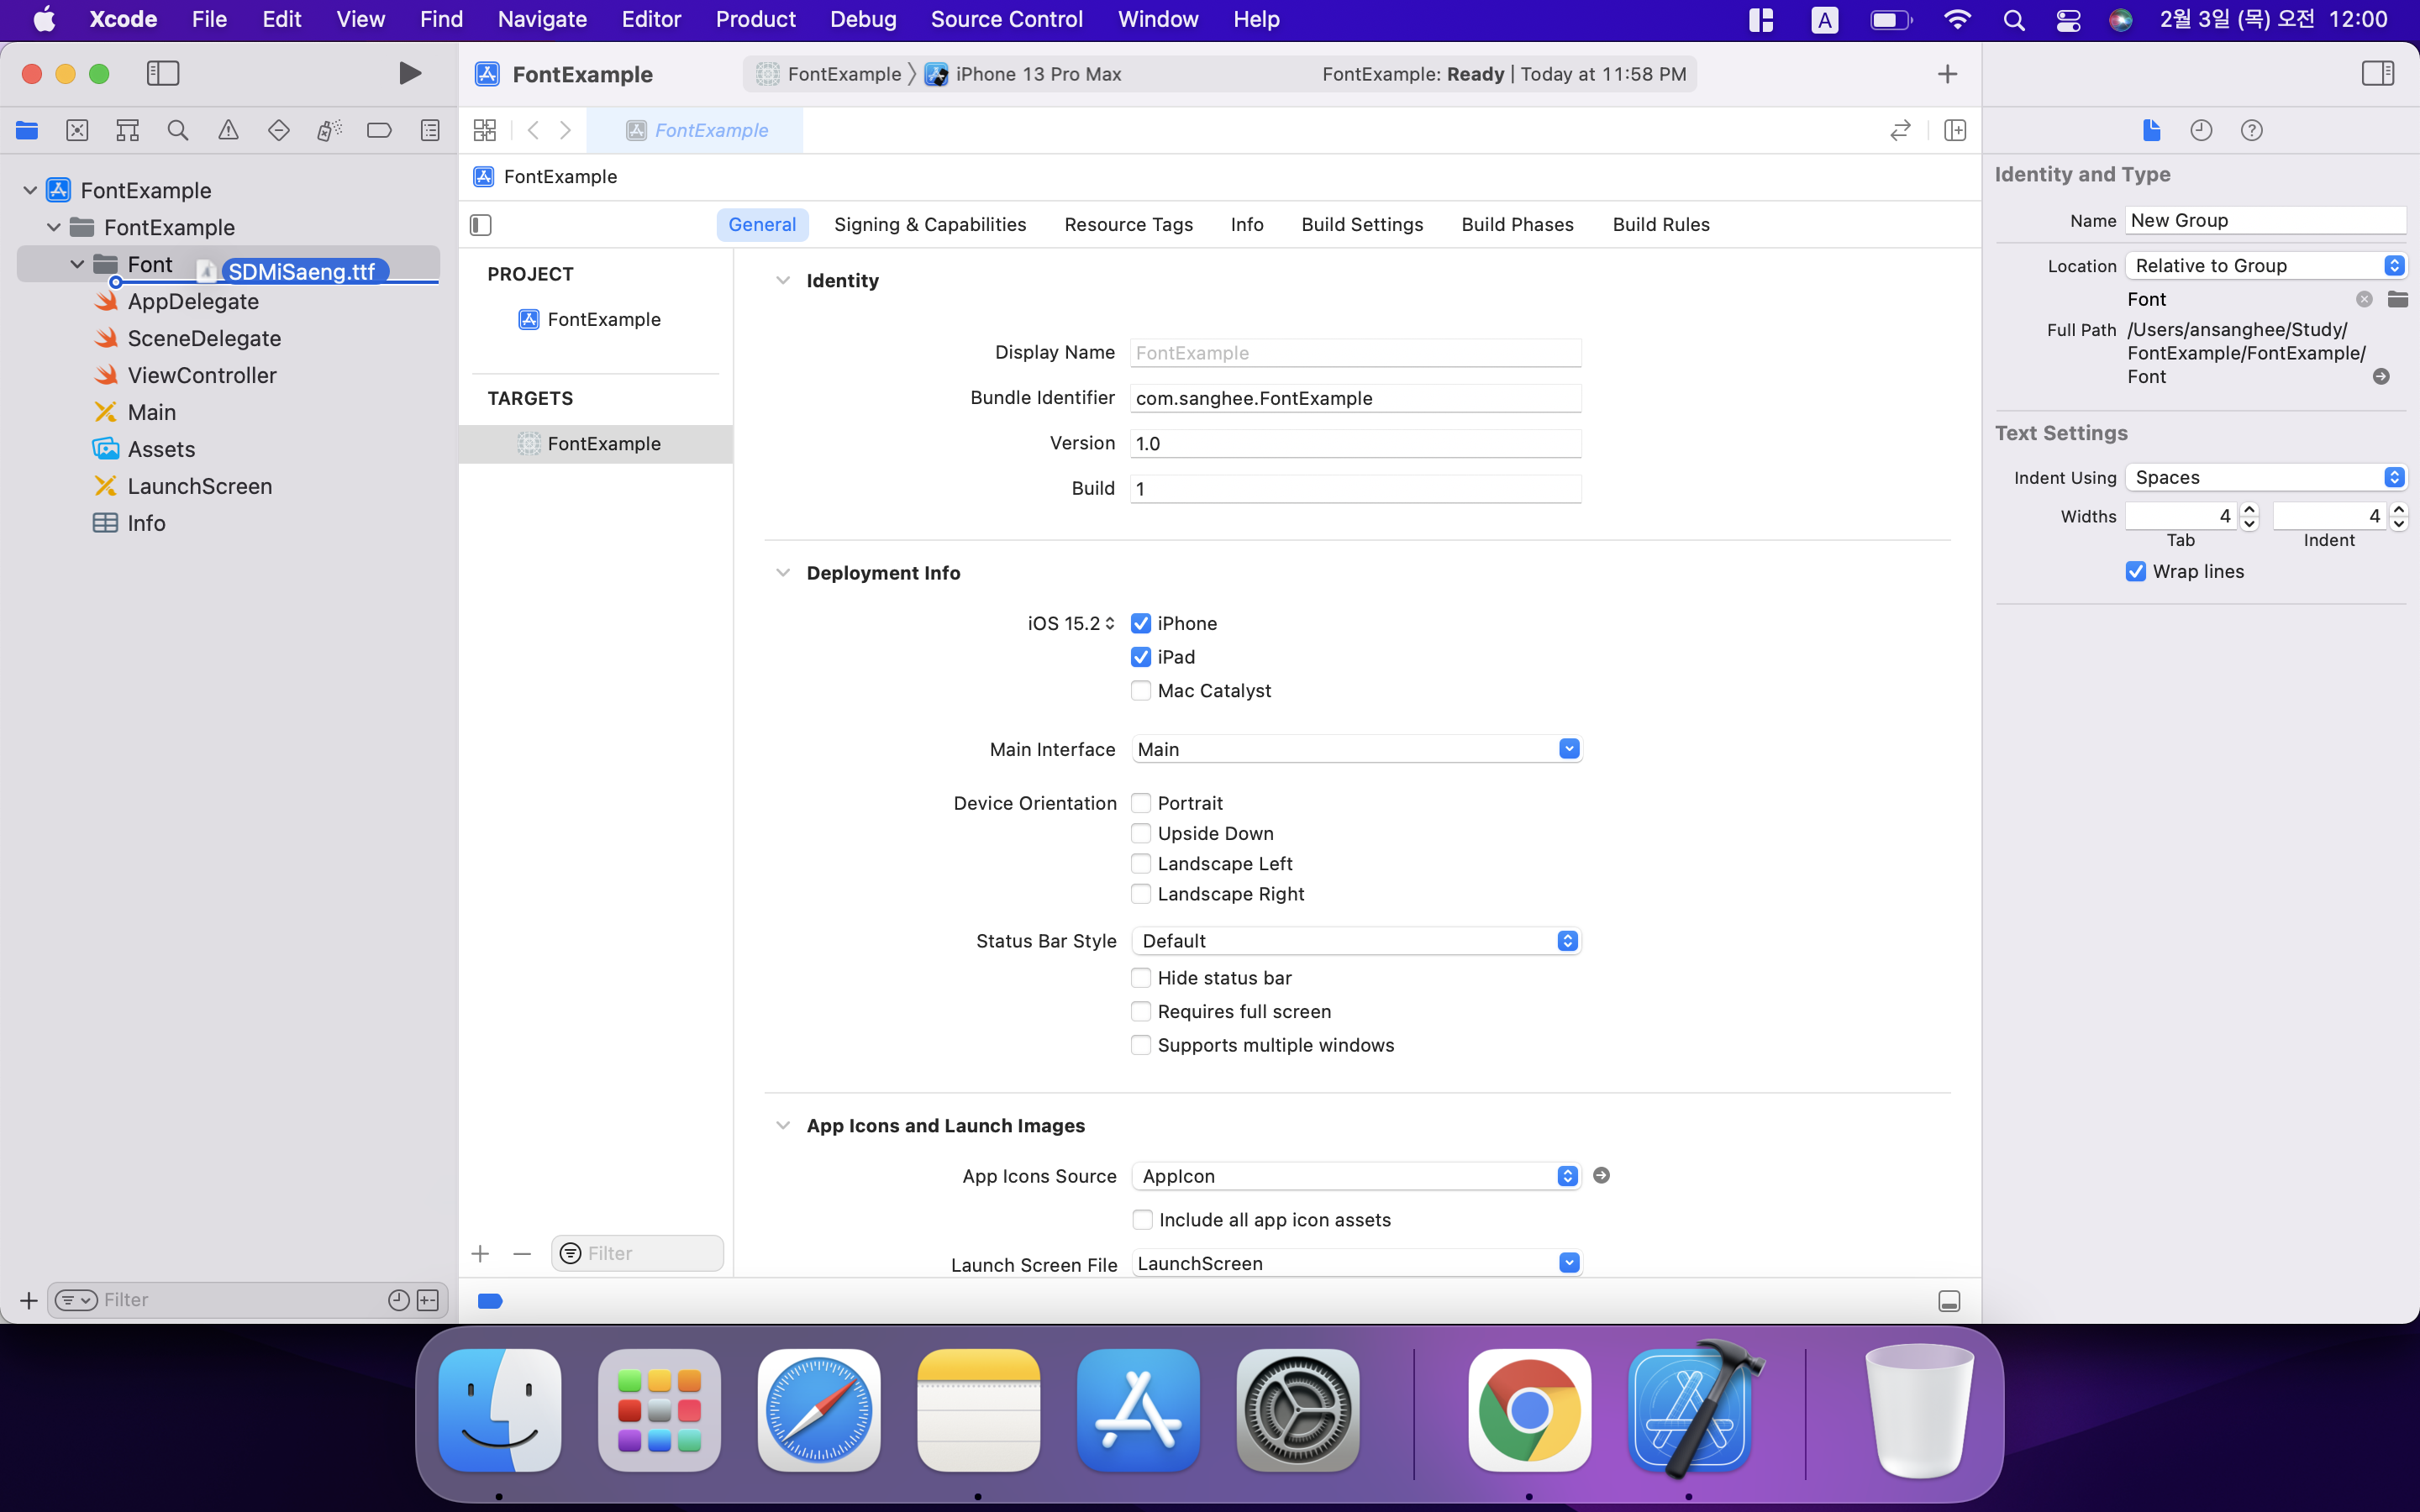This screenshot has width=2420, height=1512.
Task: Collapse the Deployment Info section
Action: pyautogui.click(x=783, y=573)
